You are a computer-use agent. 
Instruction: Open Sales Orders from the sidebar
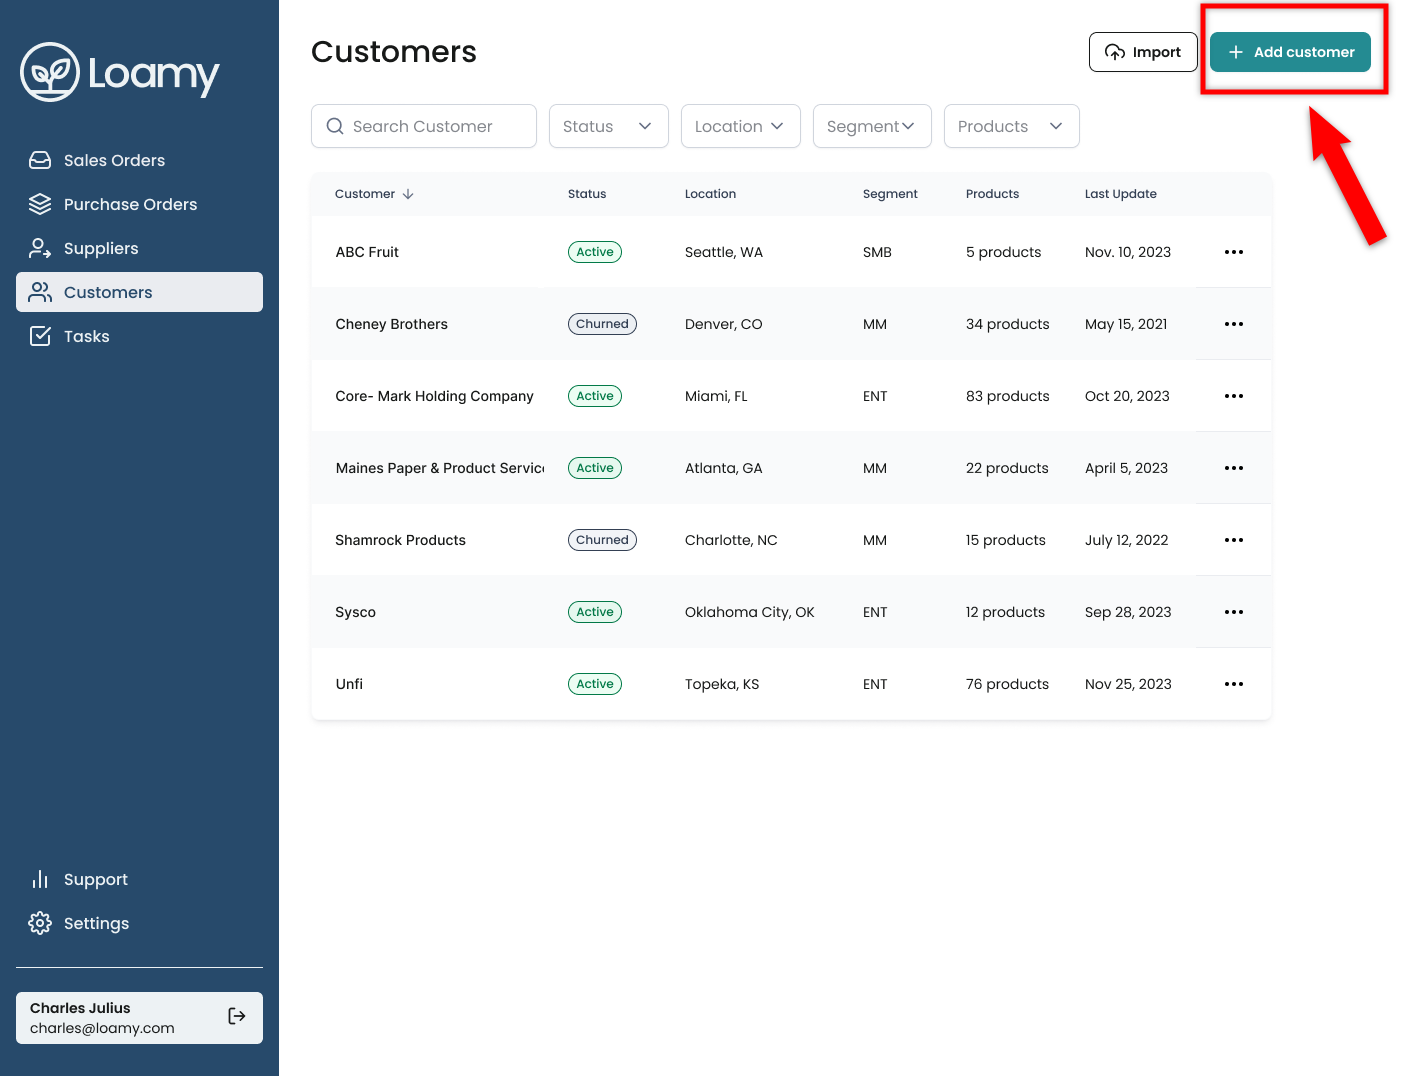(139, 160)
